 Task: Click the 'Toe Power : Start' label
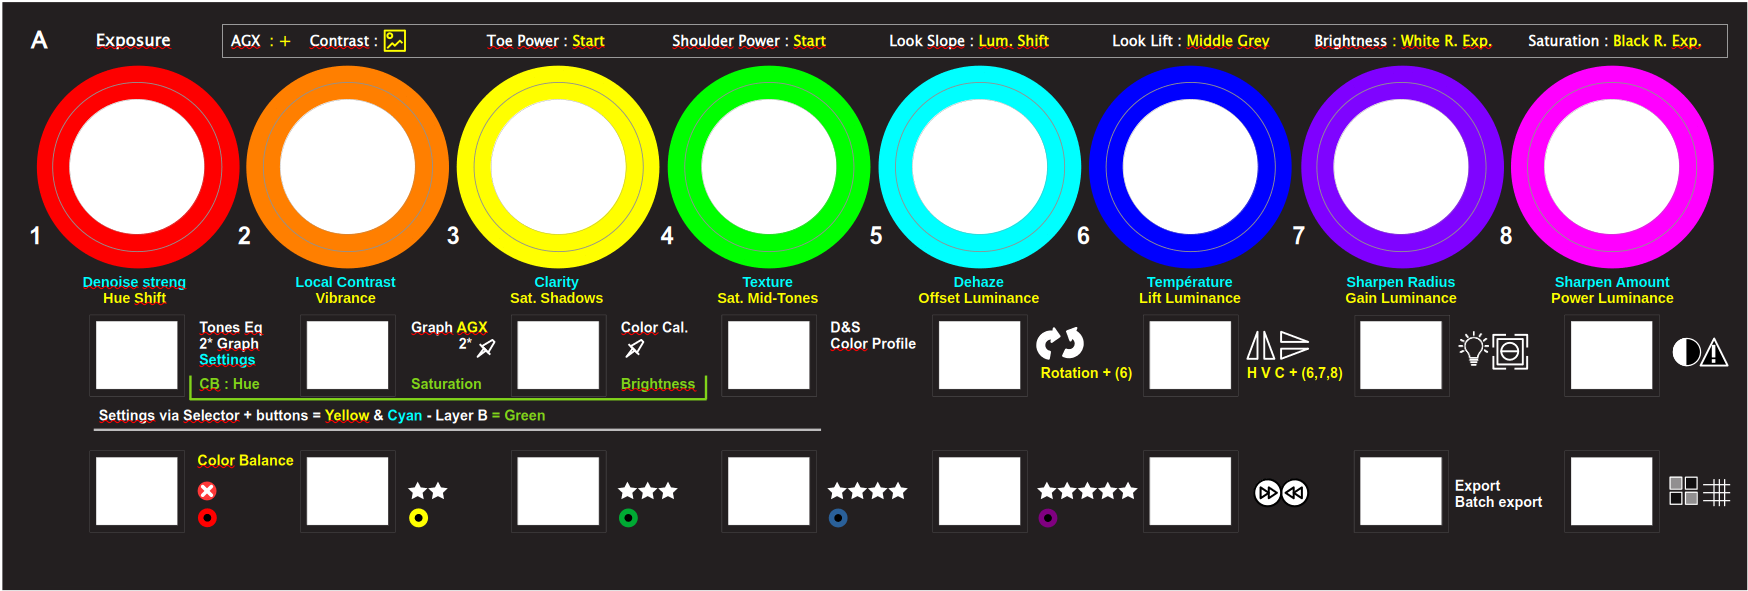pyautogui.click(x=546, y=41)
